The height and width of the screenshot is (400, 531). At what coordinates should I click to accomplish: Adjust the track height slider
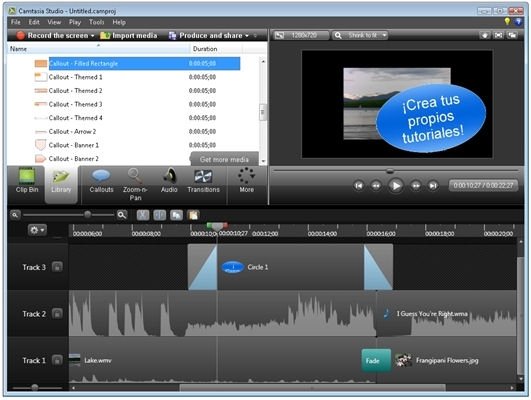[35, 387]
